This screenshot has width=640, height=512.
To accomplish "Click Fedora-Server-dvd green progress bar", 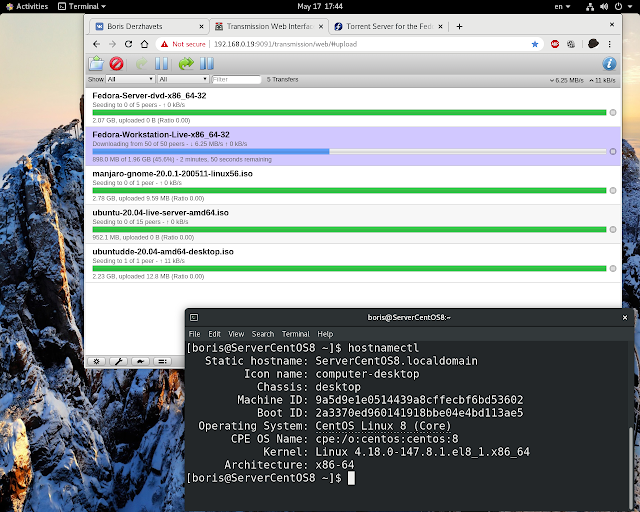I will (349, 113).
